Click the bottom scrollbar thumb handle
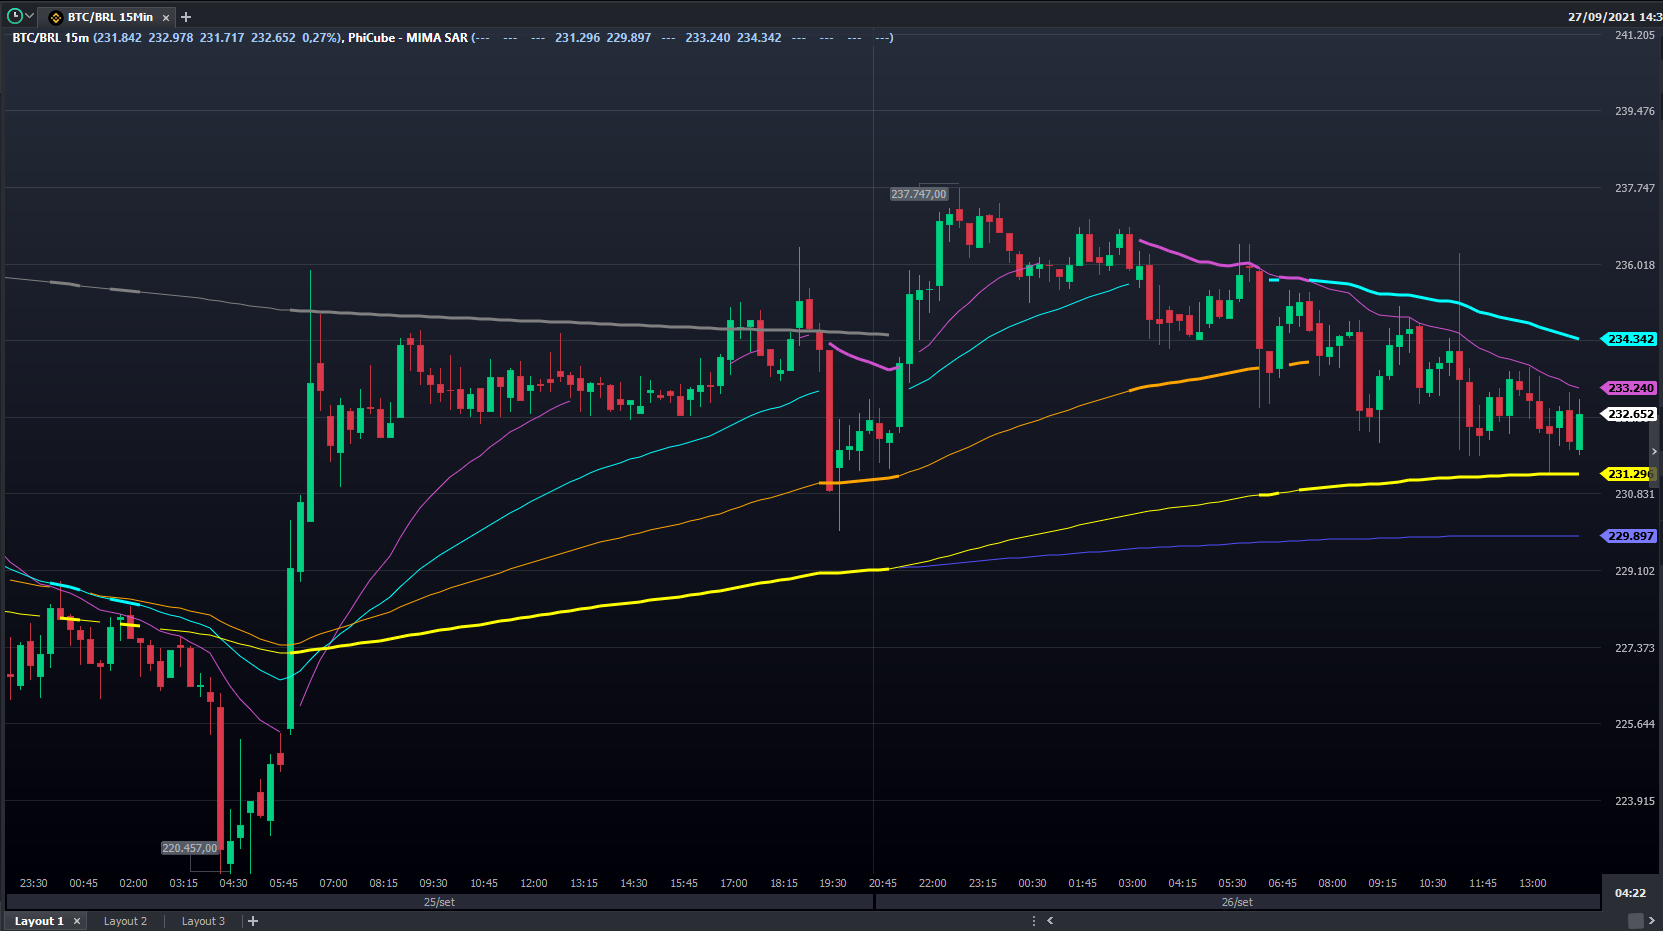Screen dimensions: 1663x931 tap(1636, 921)
